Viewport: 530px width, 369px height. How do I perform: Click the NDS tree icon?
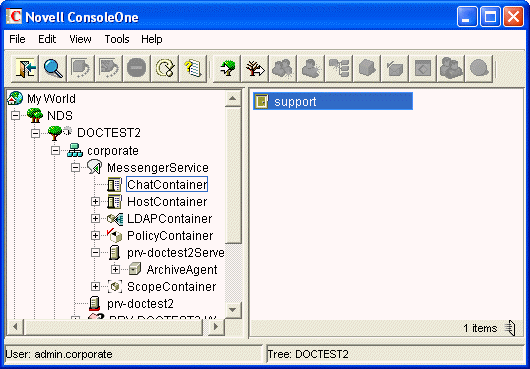coord(35,115)
